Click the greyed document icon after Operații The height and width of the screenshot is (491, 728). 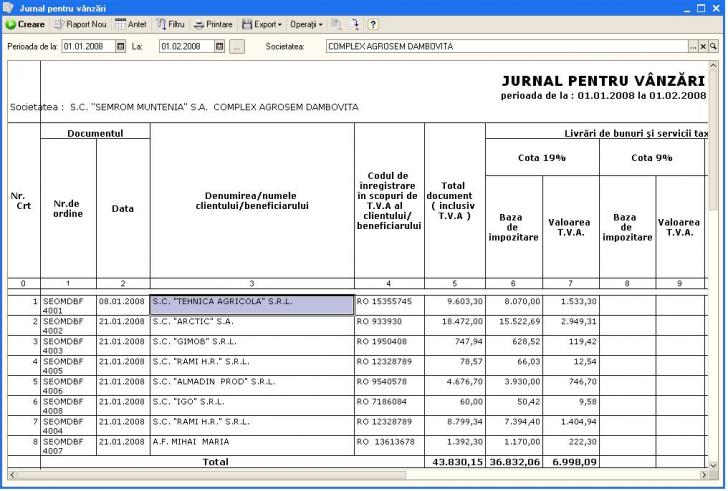pyautogui.click(x=336, y=24)
